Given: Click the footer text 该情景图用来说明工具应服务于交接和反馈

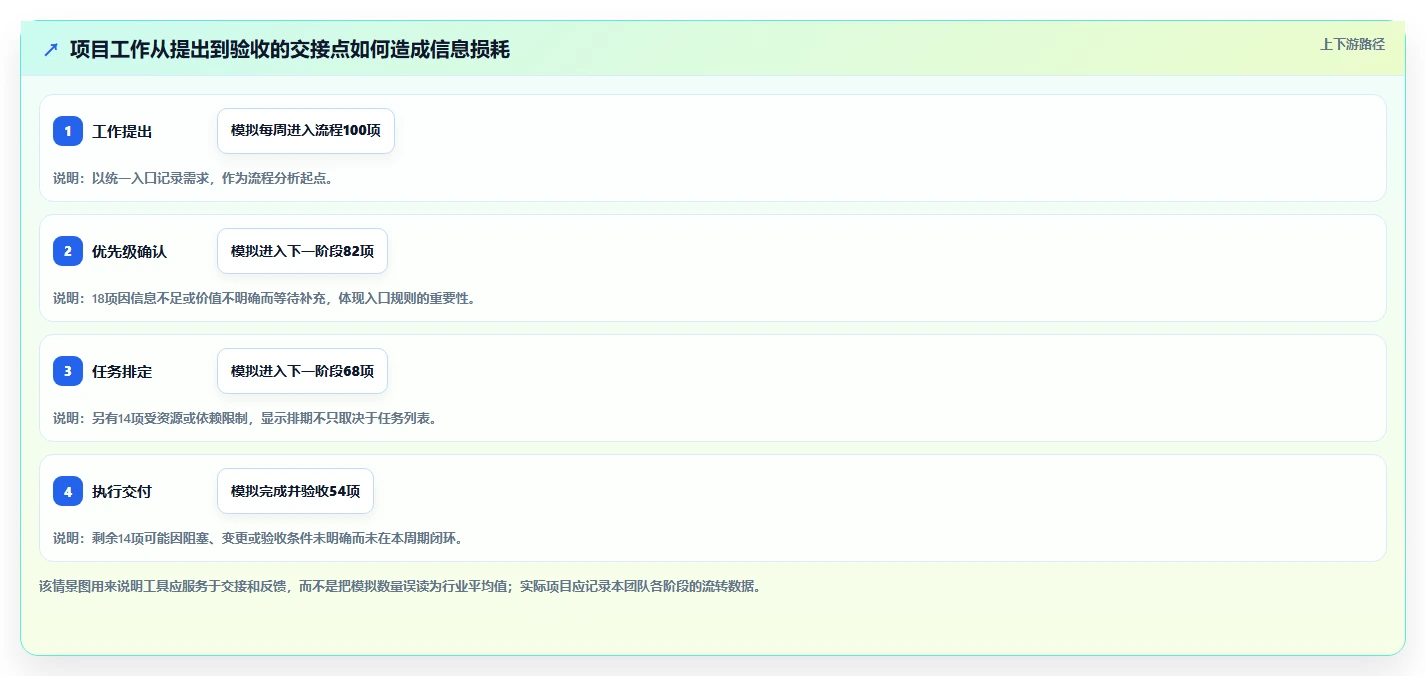Looking at the screenshot, I should tap(400, 586).
